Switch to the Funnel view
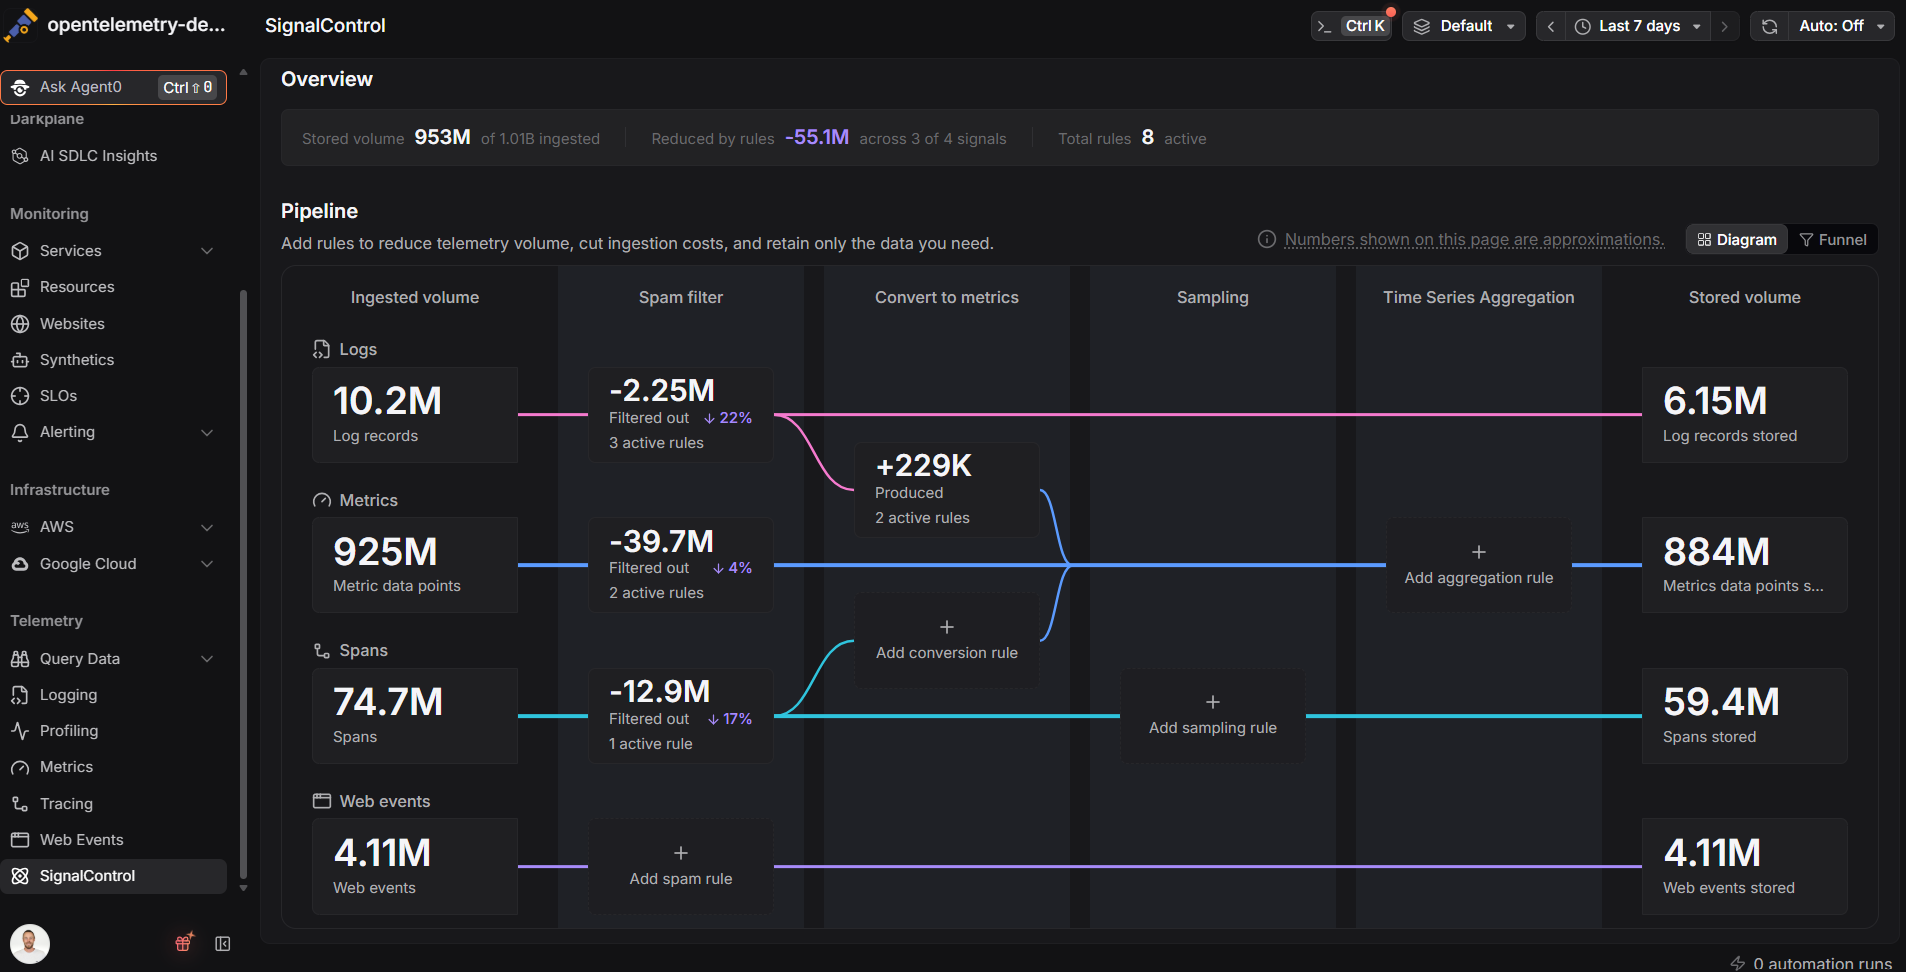This screenshot has height=972, width=1906. pyautogui.click(x=1833, y=240)
